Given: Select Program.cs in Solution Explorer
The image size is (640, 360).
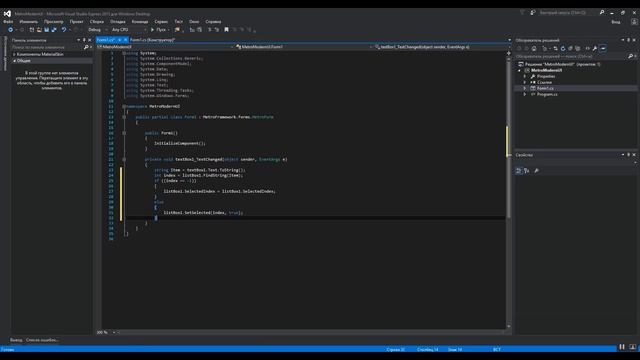Looking at the screenshot, I should [547, 94].
